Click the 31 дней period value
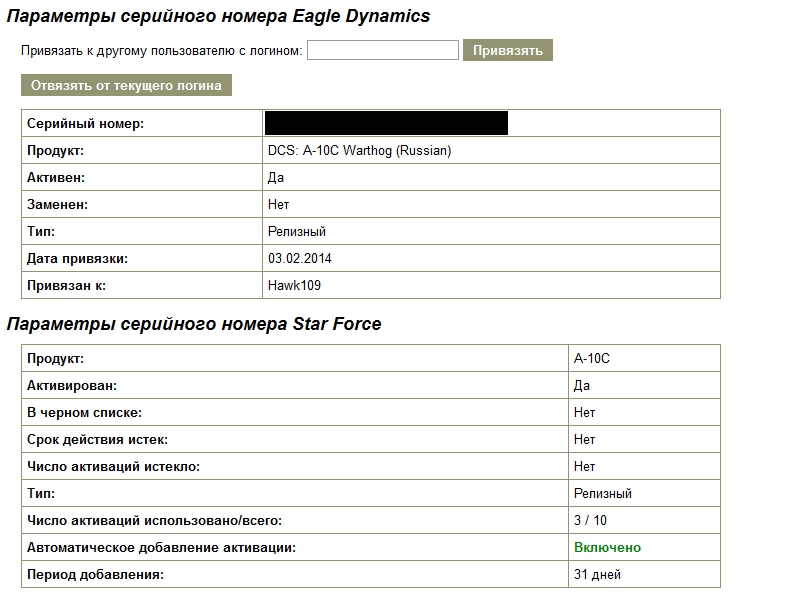Screen dimensions: 800x600 click(597, 574)
